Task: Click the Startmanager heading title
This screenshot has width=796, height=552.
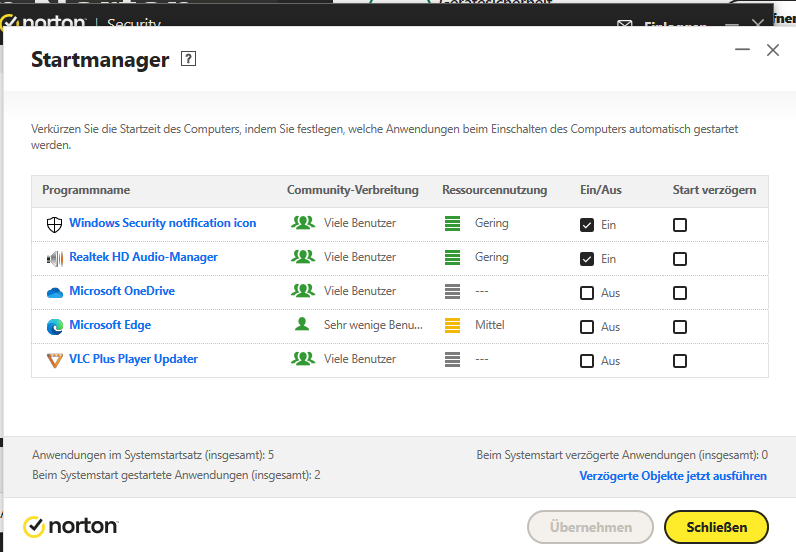Action: (100, 60)
